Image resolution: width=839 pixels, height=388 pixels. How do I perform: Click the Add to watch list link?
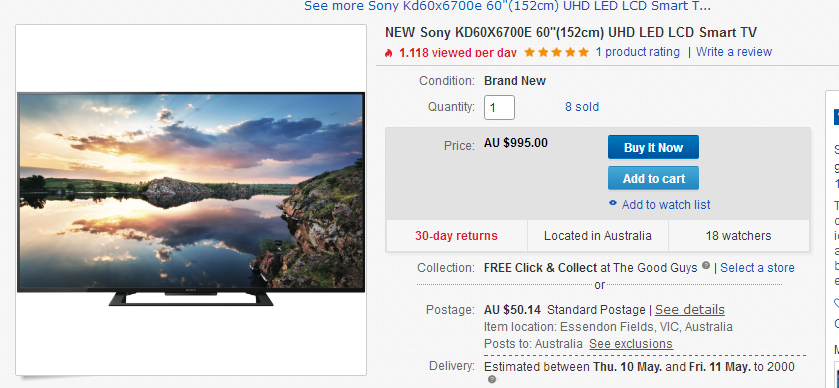point(666,204)
